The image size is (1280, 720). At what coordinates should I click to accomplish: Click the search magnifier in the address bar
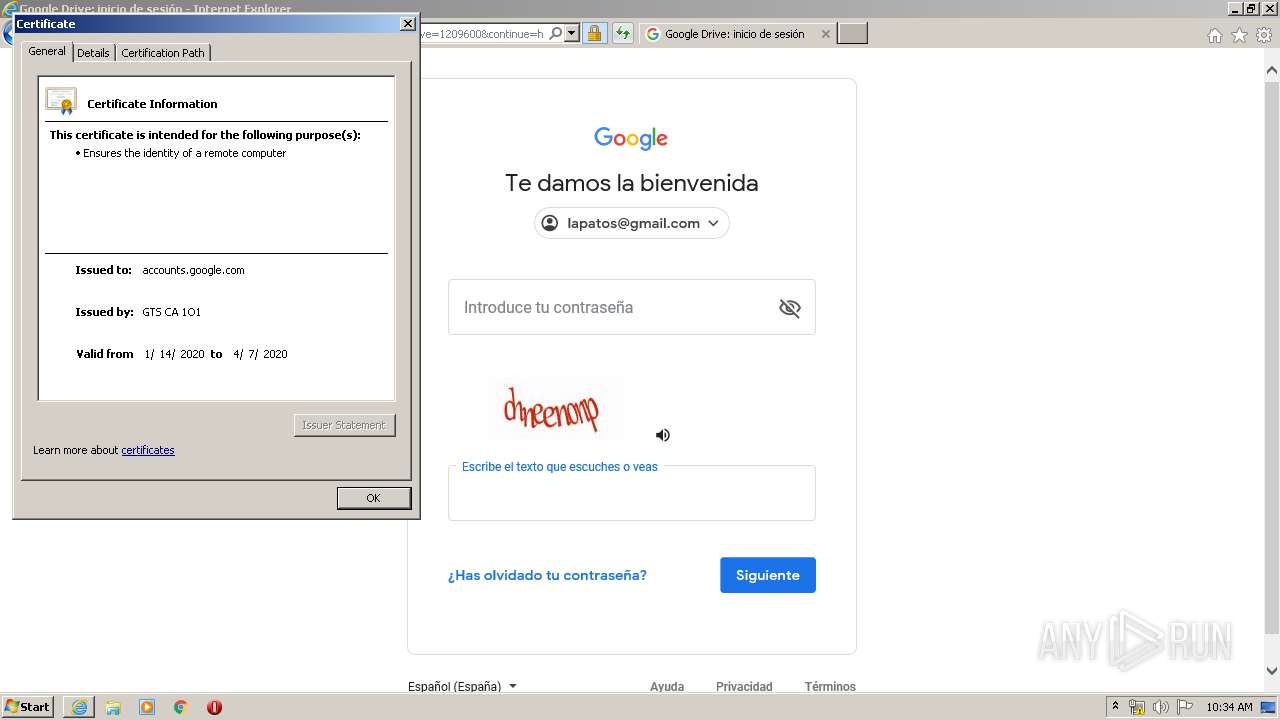(556, 34)
